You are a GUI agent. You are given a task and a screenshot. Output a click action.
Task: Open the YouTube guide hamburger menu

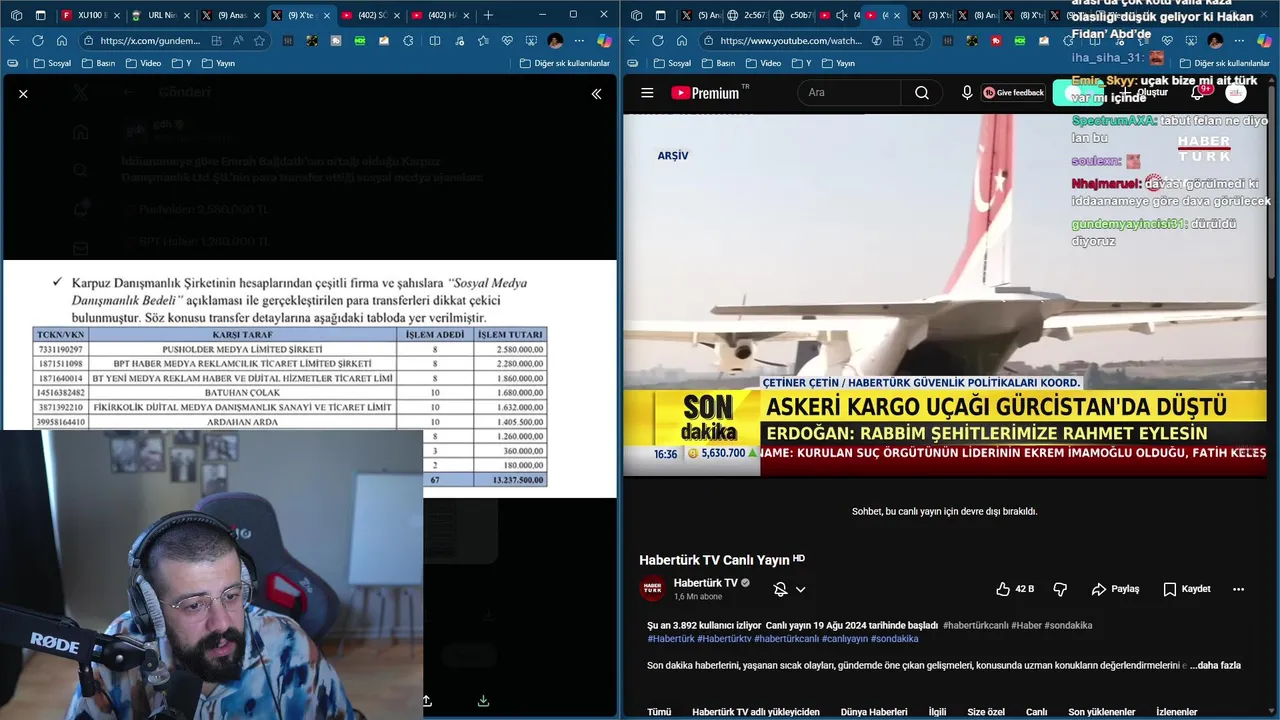pos(647,93)
